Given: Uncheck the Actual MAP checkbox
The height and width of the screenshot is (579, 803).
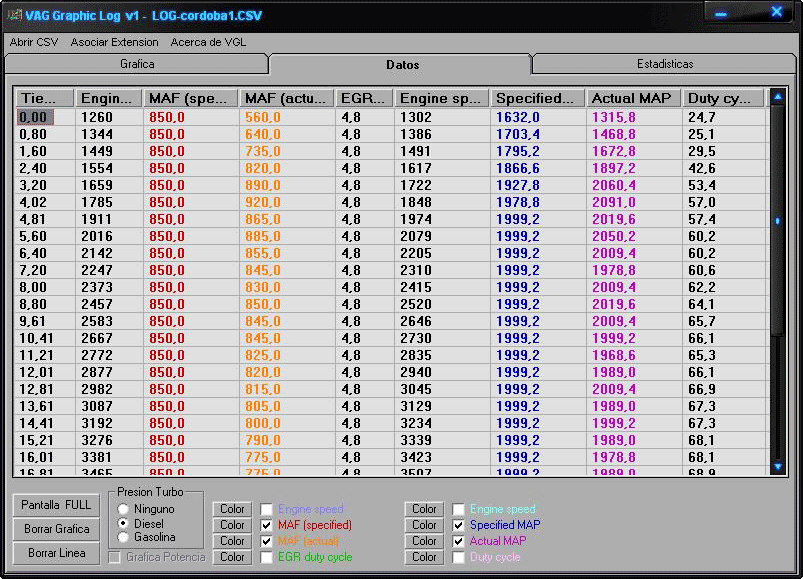Looking at the screenshot, I should (459, 541).
